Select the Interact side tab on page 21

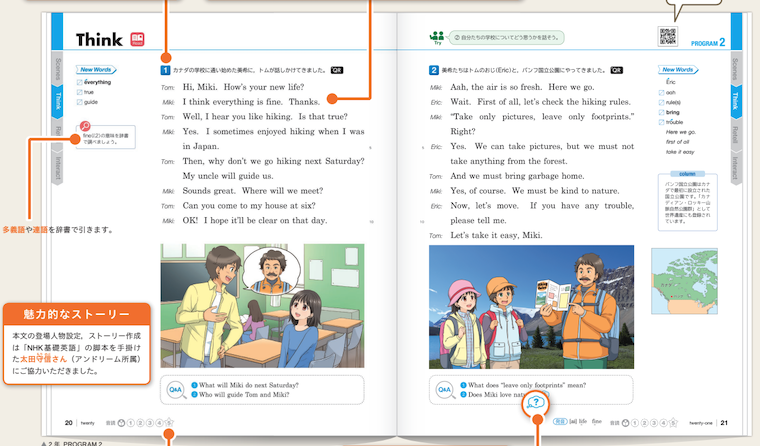[x=736, y=168]
